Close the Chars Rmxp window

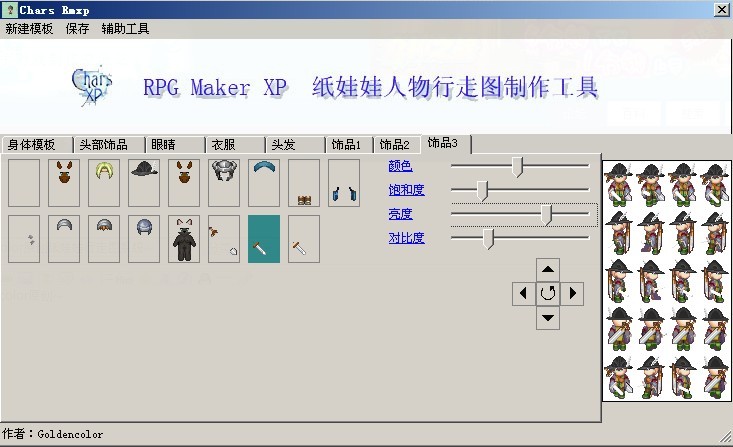pyautogui.click(x=722, y=10)
